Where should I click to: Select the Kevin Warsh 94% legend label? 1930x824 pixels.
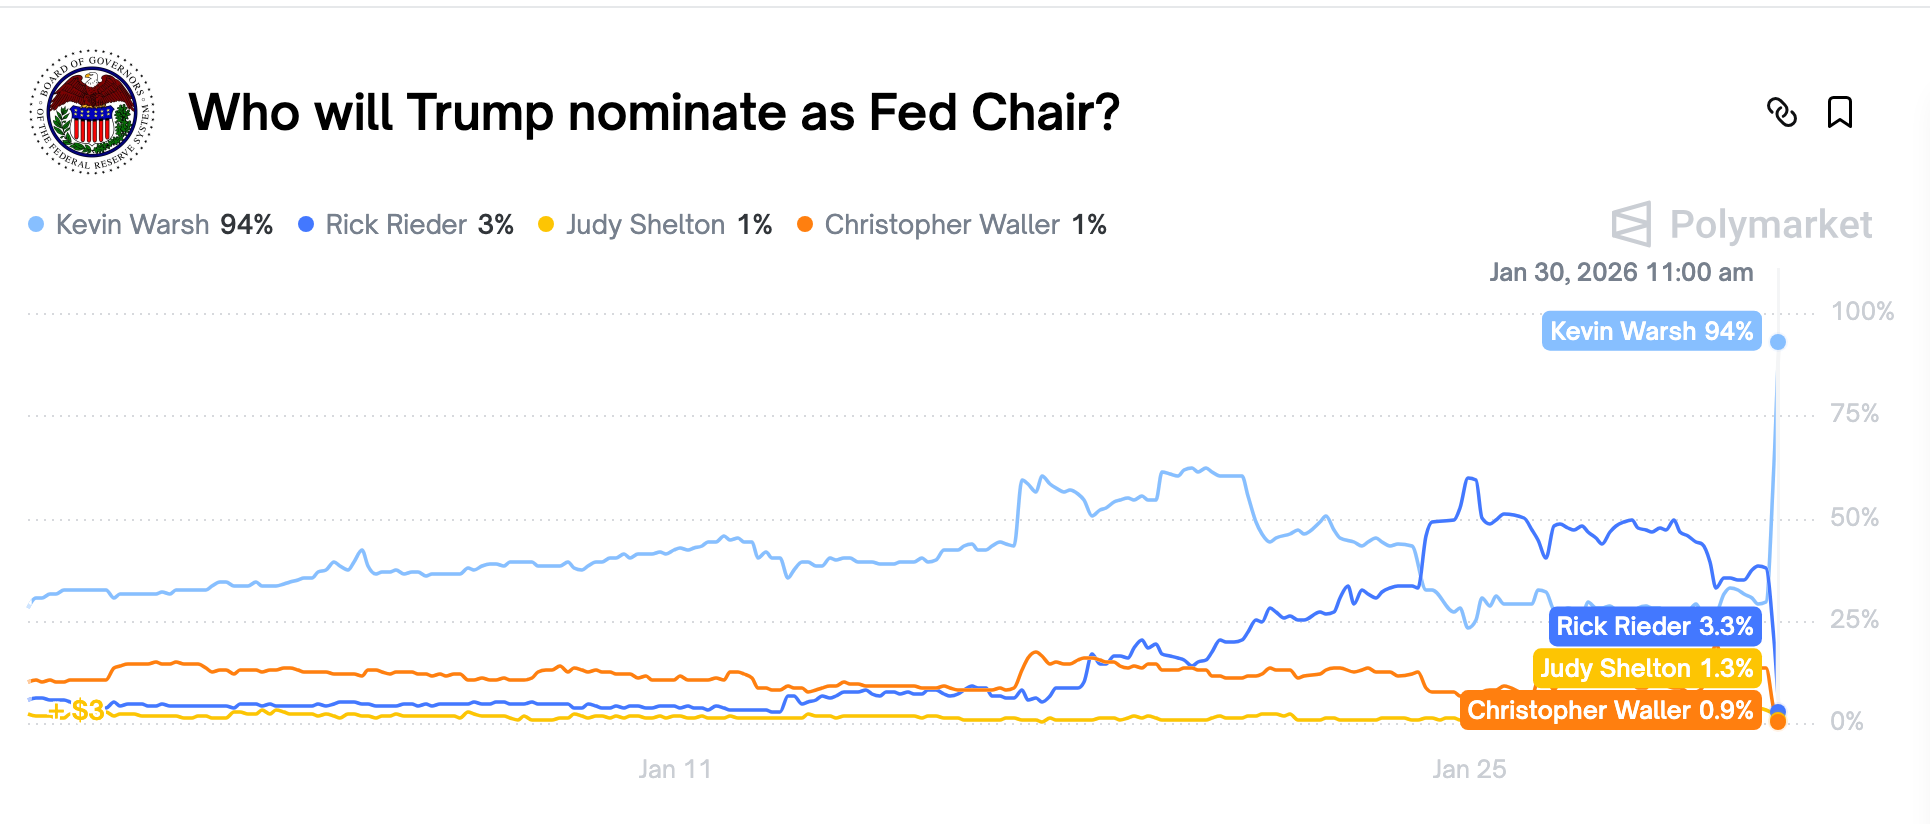click(x=164, y=224)
